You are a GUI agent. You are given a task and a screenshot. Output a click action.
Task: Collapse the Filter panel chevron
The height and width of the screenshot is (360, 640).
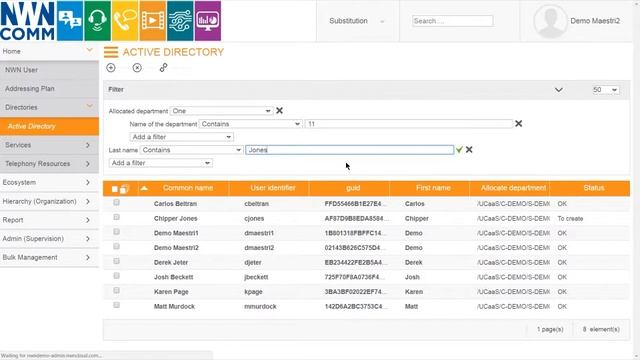pyautogui.click(x=559, y=90)
